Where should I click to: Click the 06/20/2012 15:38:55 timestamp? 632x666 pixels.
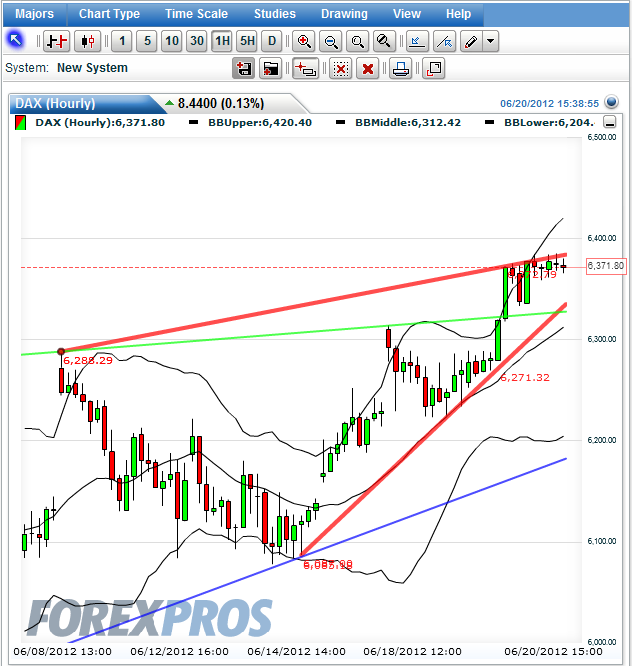(x=549, y=104)
